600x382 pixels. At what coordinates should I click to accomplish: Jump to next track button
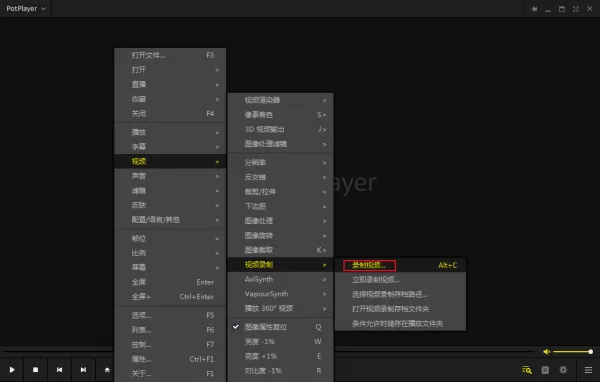[x=83, y=370]
